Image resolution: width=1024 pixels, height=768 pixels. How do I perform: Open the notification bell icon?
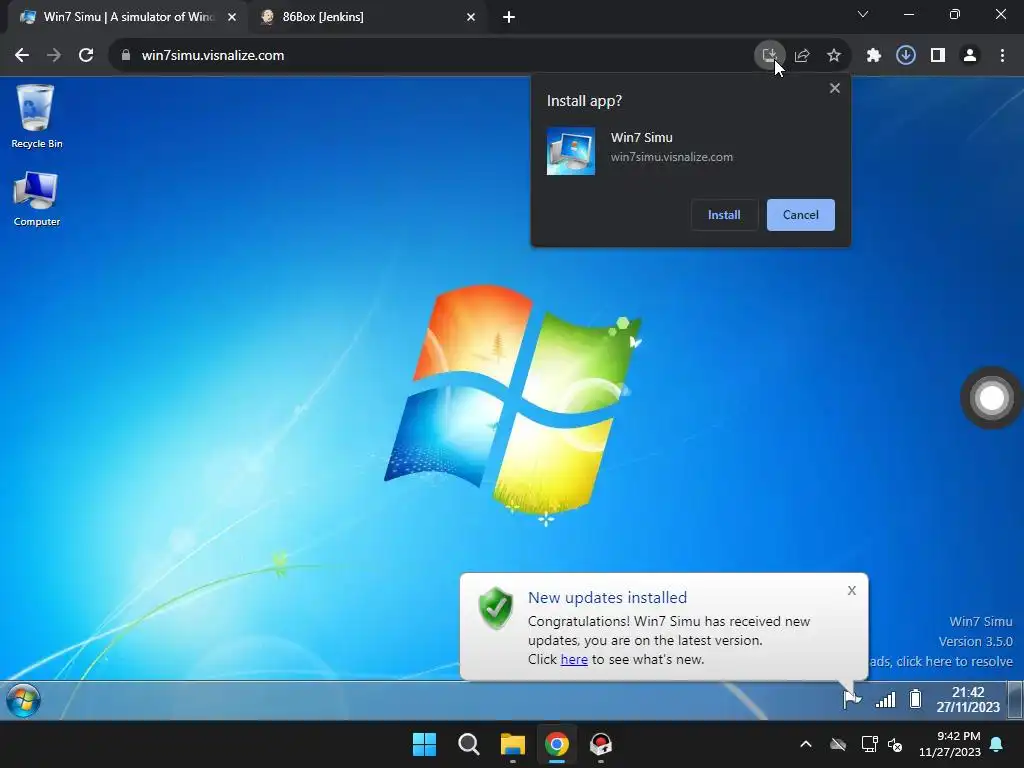[x=997, y=744]
